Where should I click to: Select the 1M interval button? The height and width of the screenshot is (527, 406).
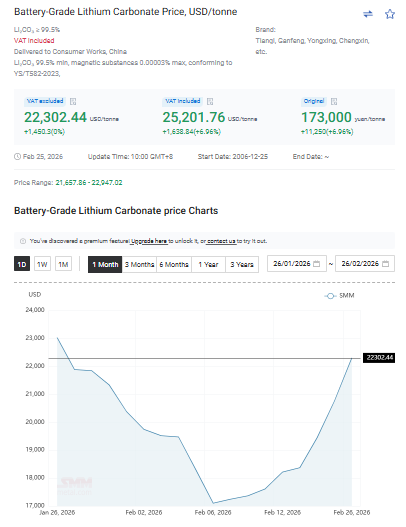point(63,264)
